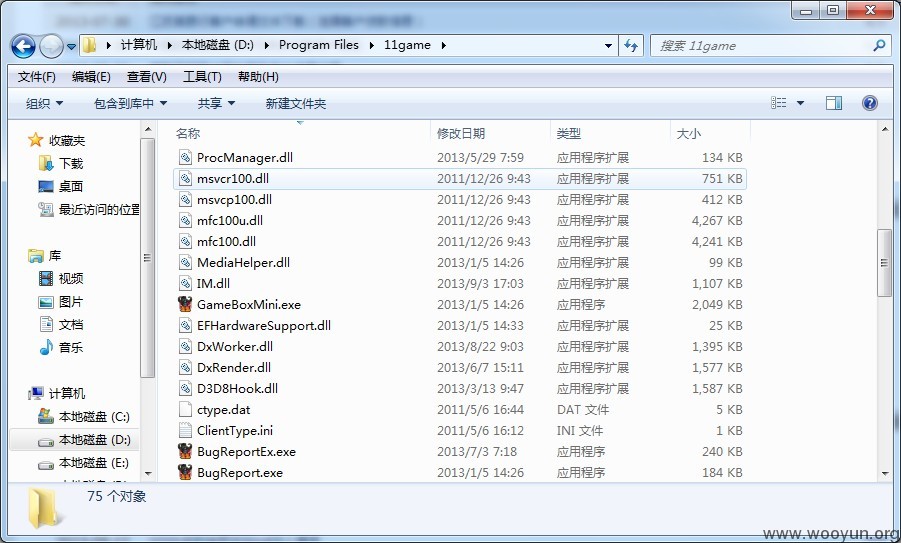Sort by the 大小 column header
This screenshot has height=543, width=901.
tap(688, 133)
